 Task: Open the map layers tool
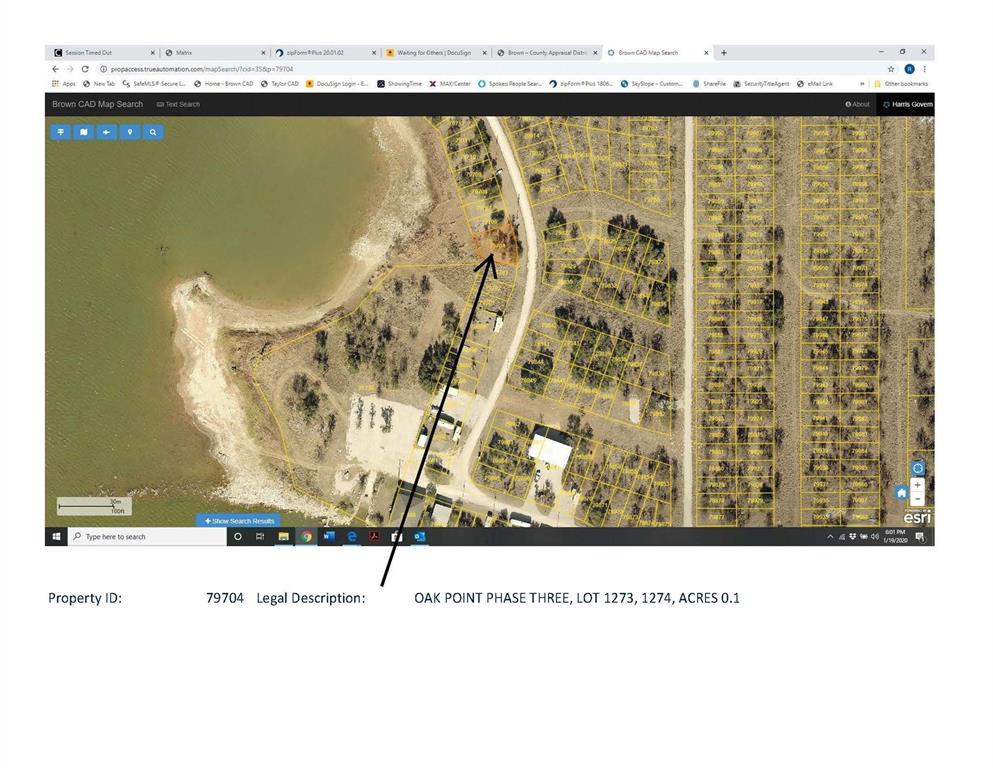(x=60, y=132)
